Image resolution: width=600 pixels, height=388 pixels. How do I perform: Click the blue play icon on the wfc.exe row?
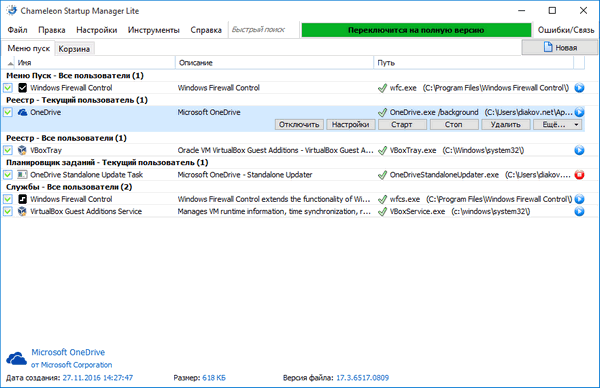[579, 88]
